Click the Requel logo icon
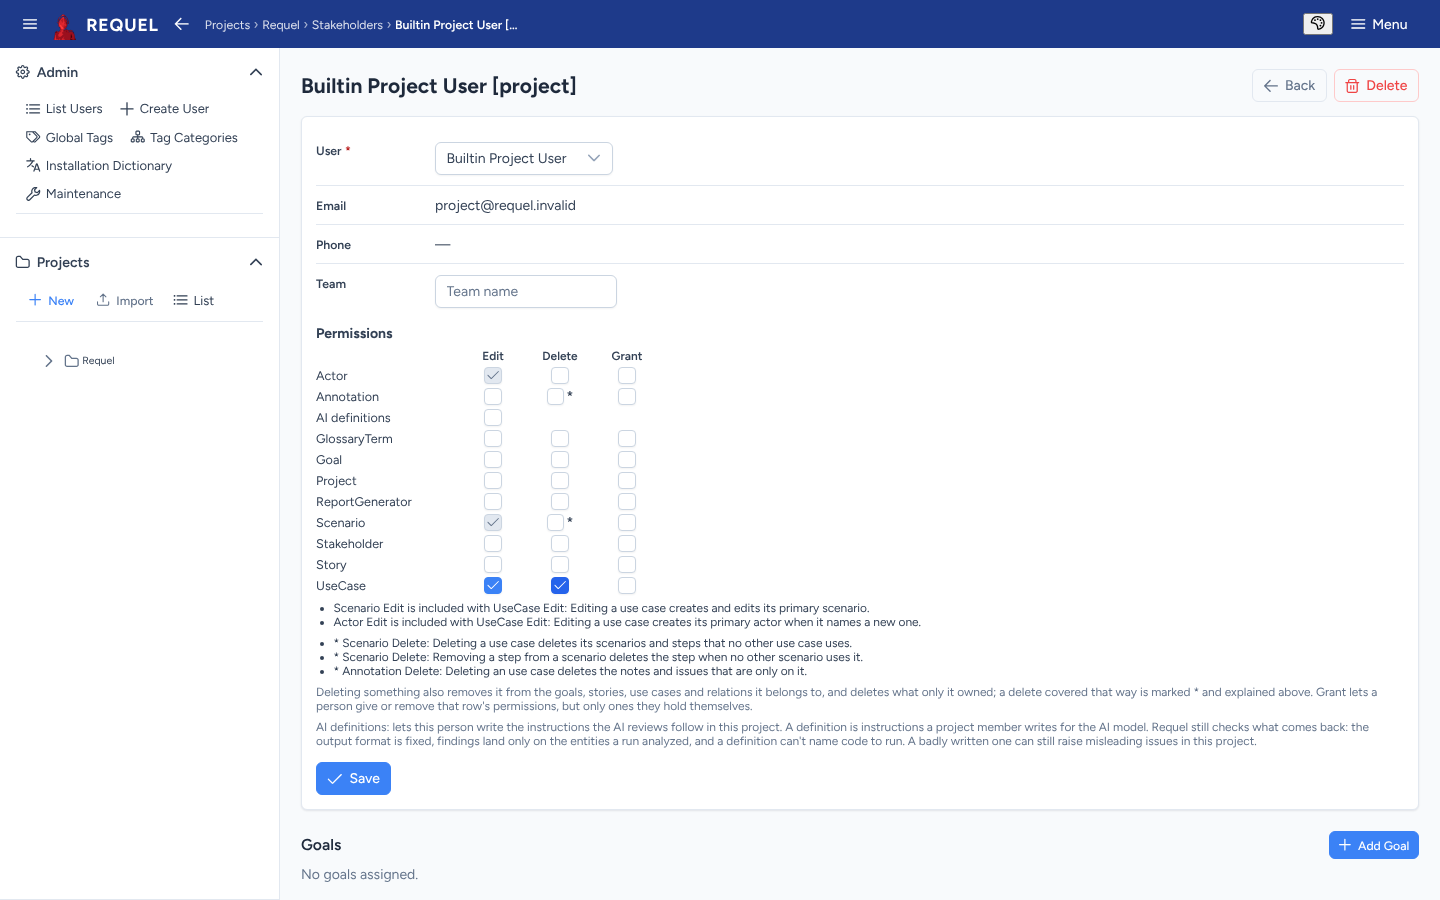Screen dimensions: 1440x900 [65, 25]
